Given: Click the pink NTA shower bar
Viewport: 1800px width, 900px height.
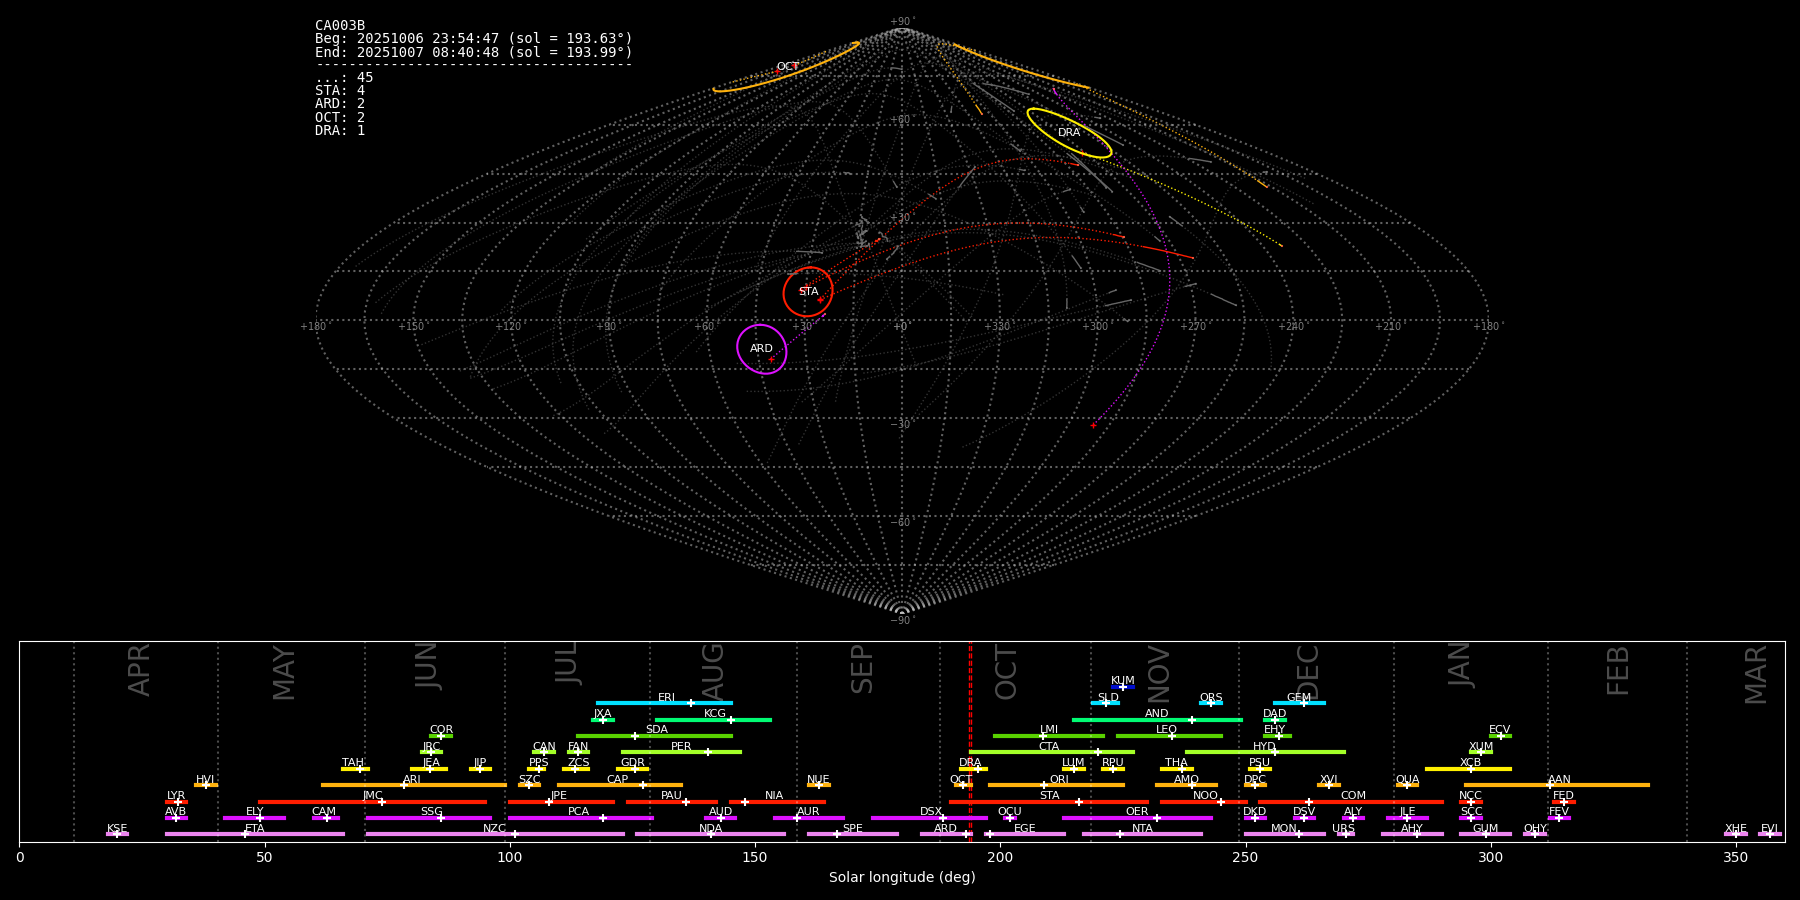Looking at the screenshot, I should pos(1170,834).
